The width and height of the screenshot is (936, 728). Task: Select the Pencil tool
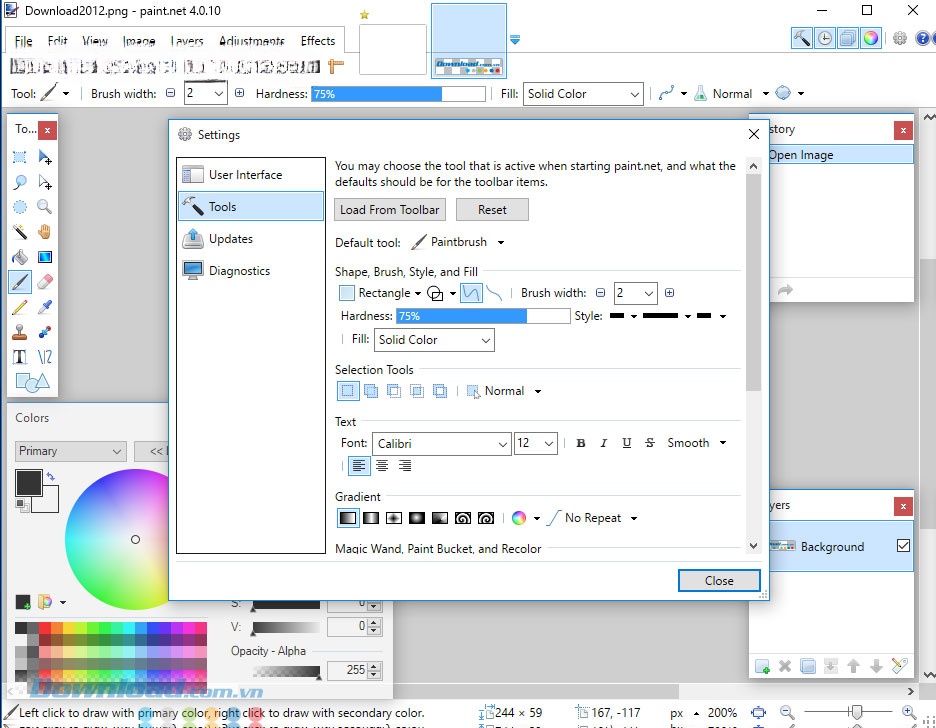point(20,307)
